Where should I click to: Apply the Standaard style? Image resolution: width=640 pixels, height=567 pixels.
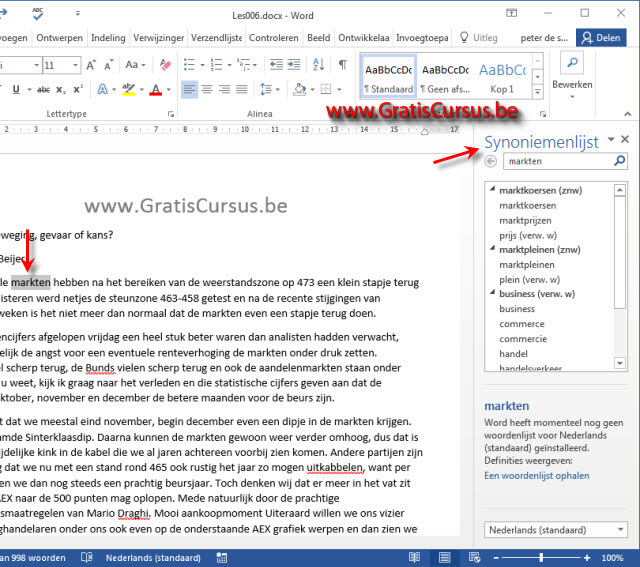pyautogui.click(x=388, y=77)
